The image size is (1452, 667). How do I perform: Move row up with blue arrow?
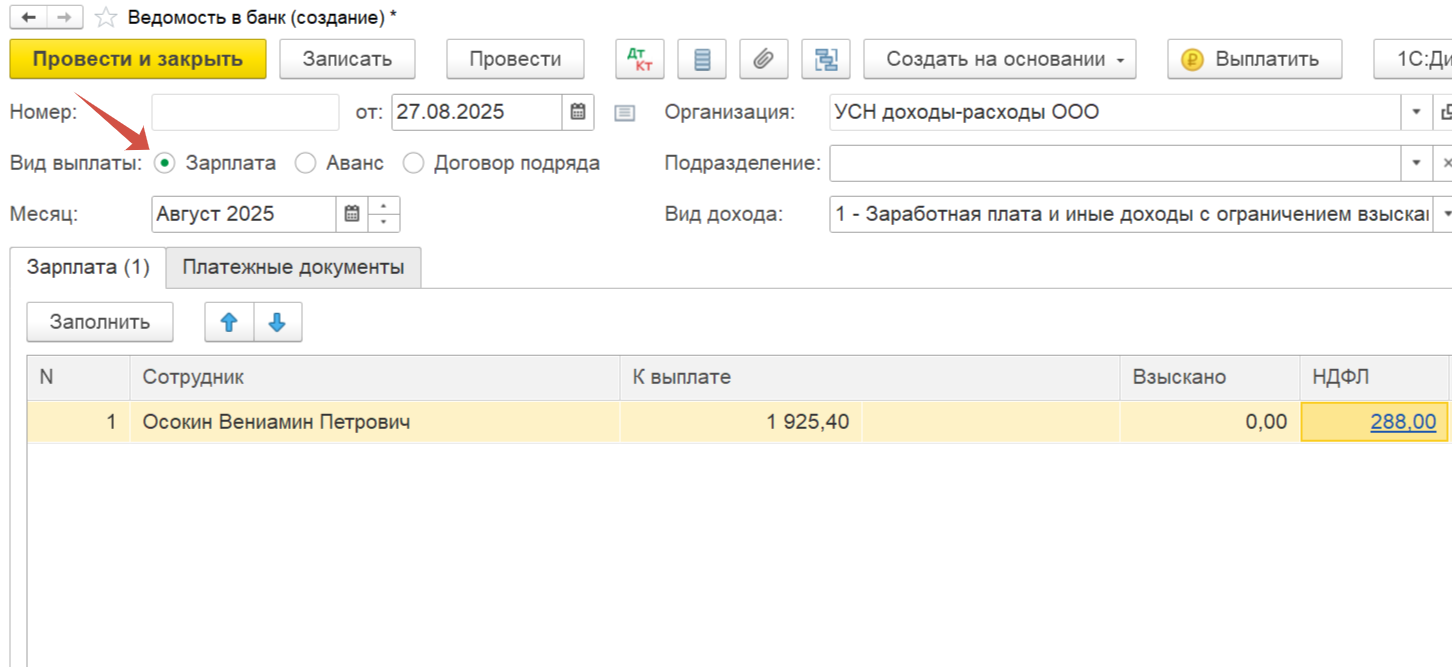point(229,322)
